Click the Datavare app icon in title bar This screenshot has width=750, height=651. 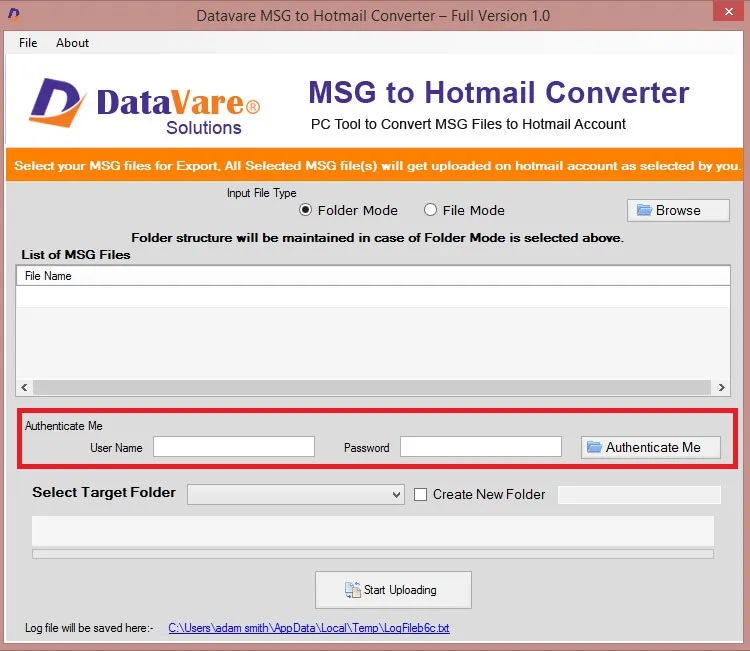[14, 14]
